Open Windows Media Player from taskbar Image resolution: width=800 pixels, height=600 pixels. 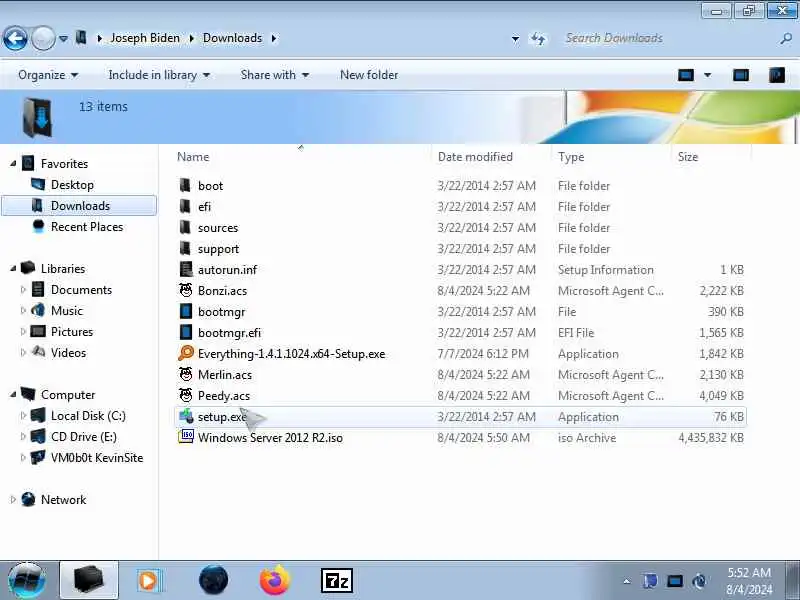(149, 581)
